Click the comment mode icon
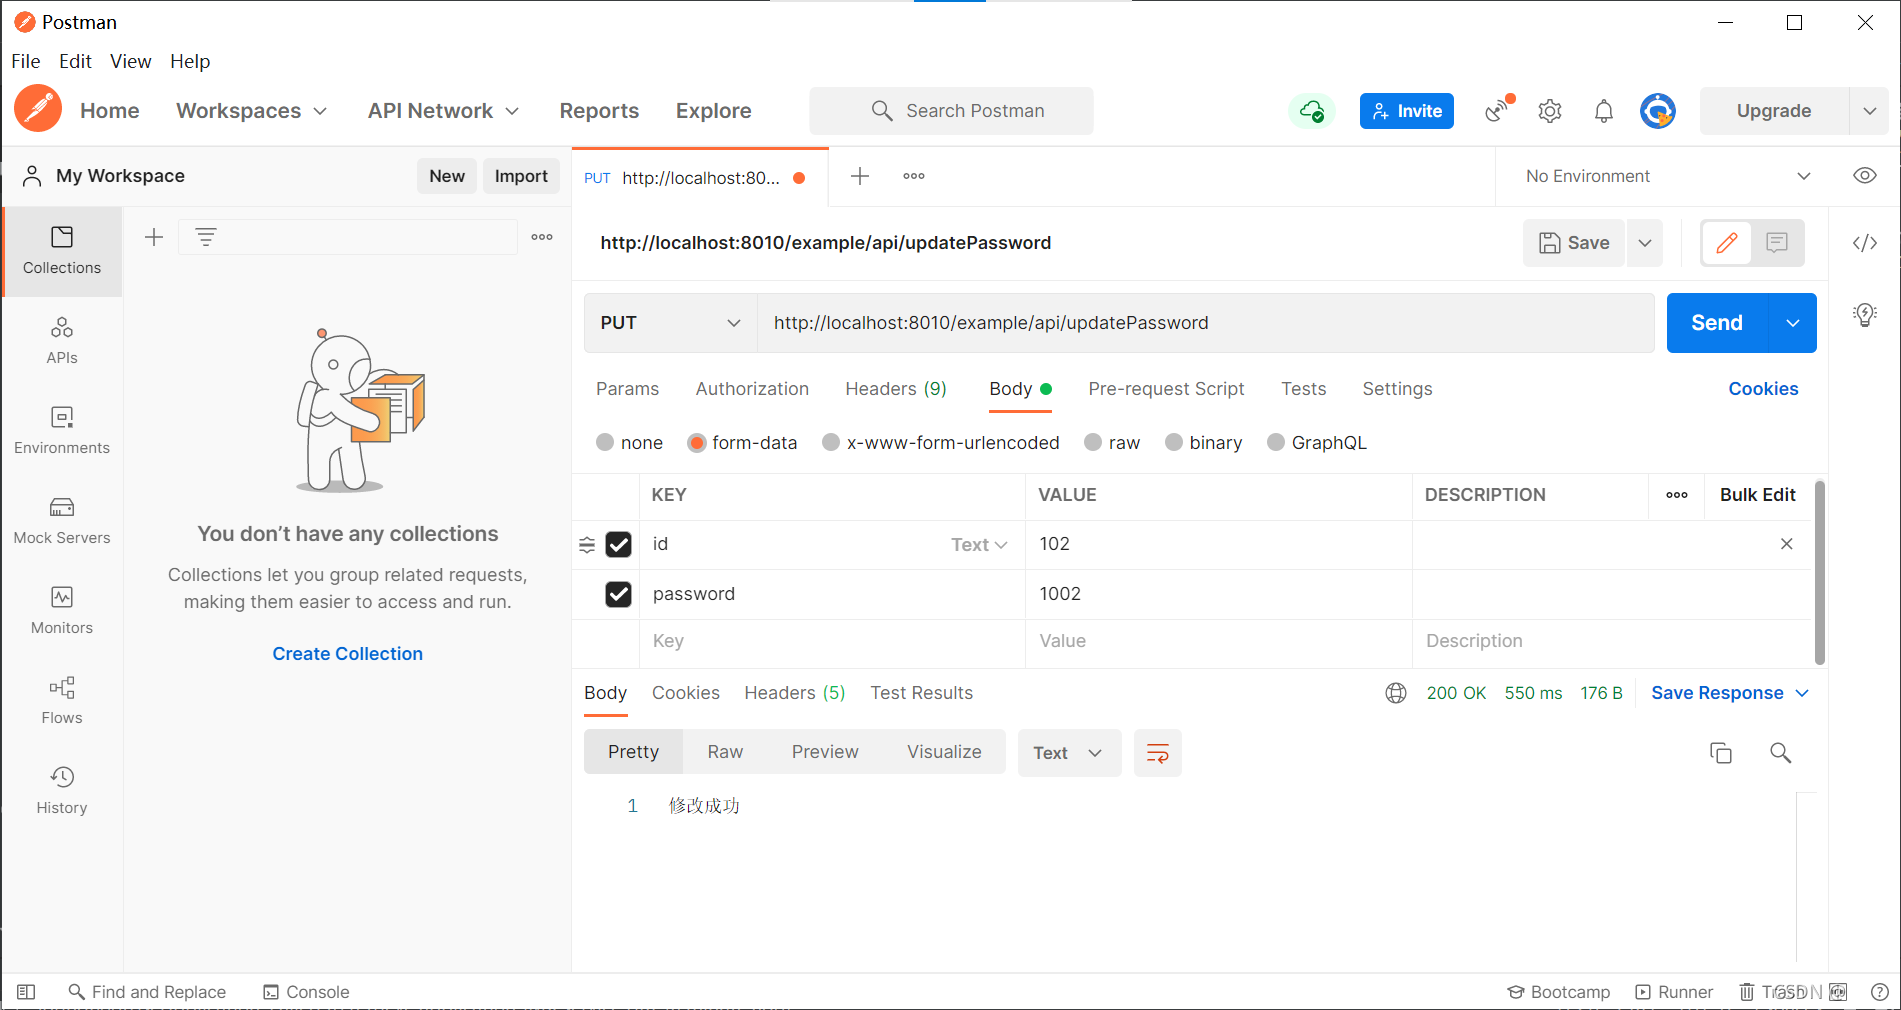 (1777, 243)
